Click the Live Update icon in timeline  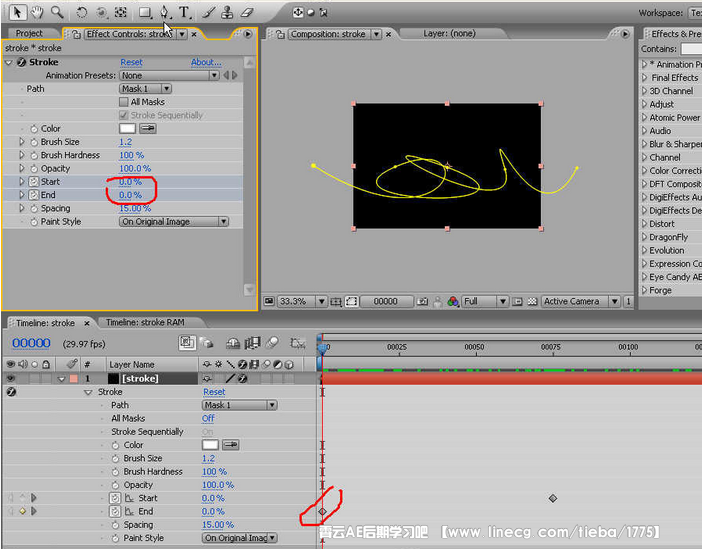click(187, 343)
